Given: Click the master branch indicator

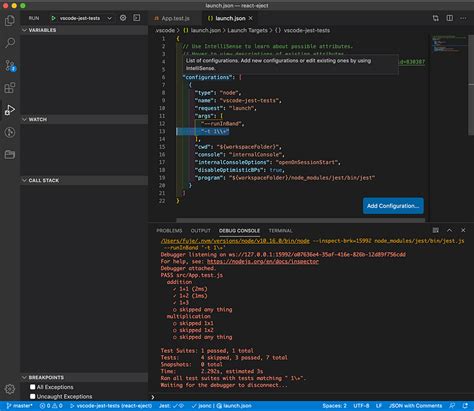Looking at the screenshot, I should [x=20, y=406].
